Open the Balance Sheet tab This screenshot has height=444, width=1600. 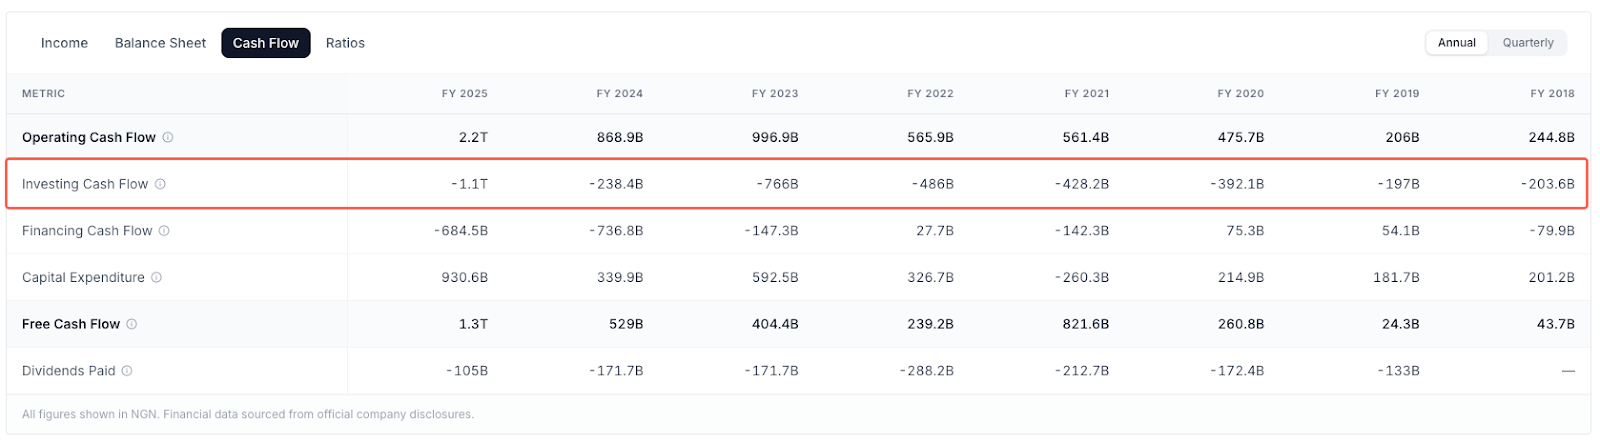pyautogui.click(x=160, y=43)
